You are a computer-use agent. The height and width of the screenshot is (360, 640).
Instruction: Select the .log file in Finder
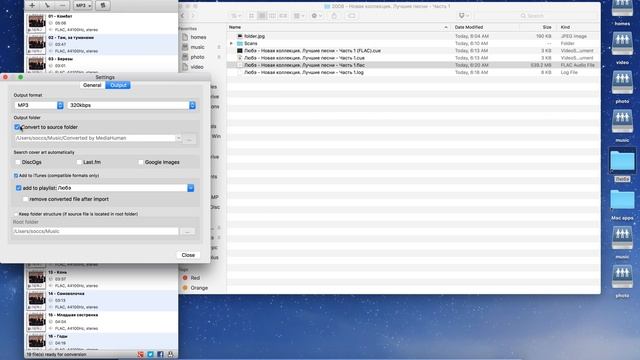coord(413,73)
